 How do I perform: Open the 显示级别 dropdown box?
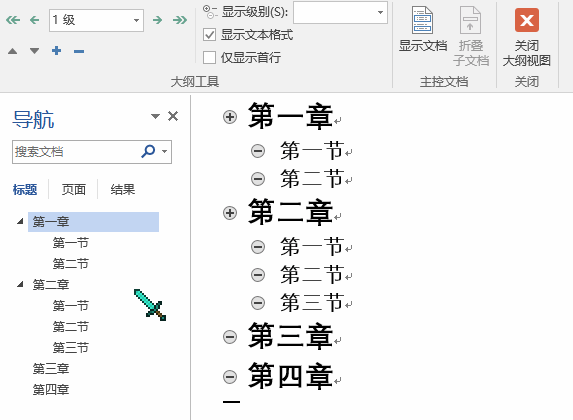pyautogui.click(x=340, y=13)
